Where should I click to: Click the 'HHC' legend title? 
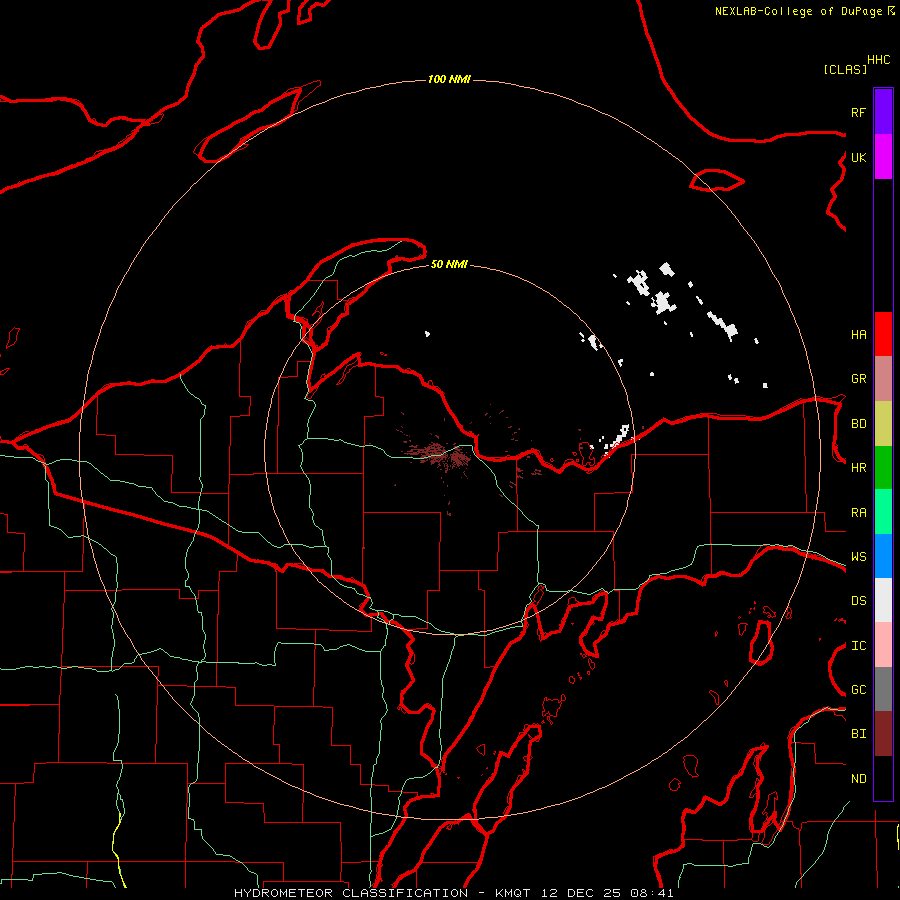tap(879, 60)
